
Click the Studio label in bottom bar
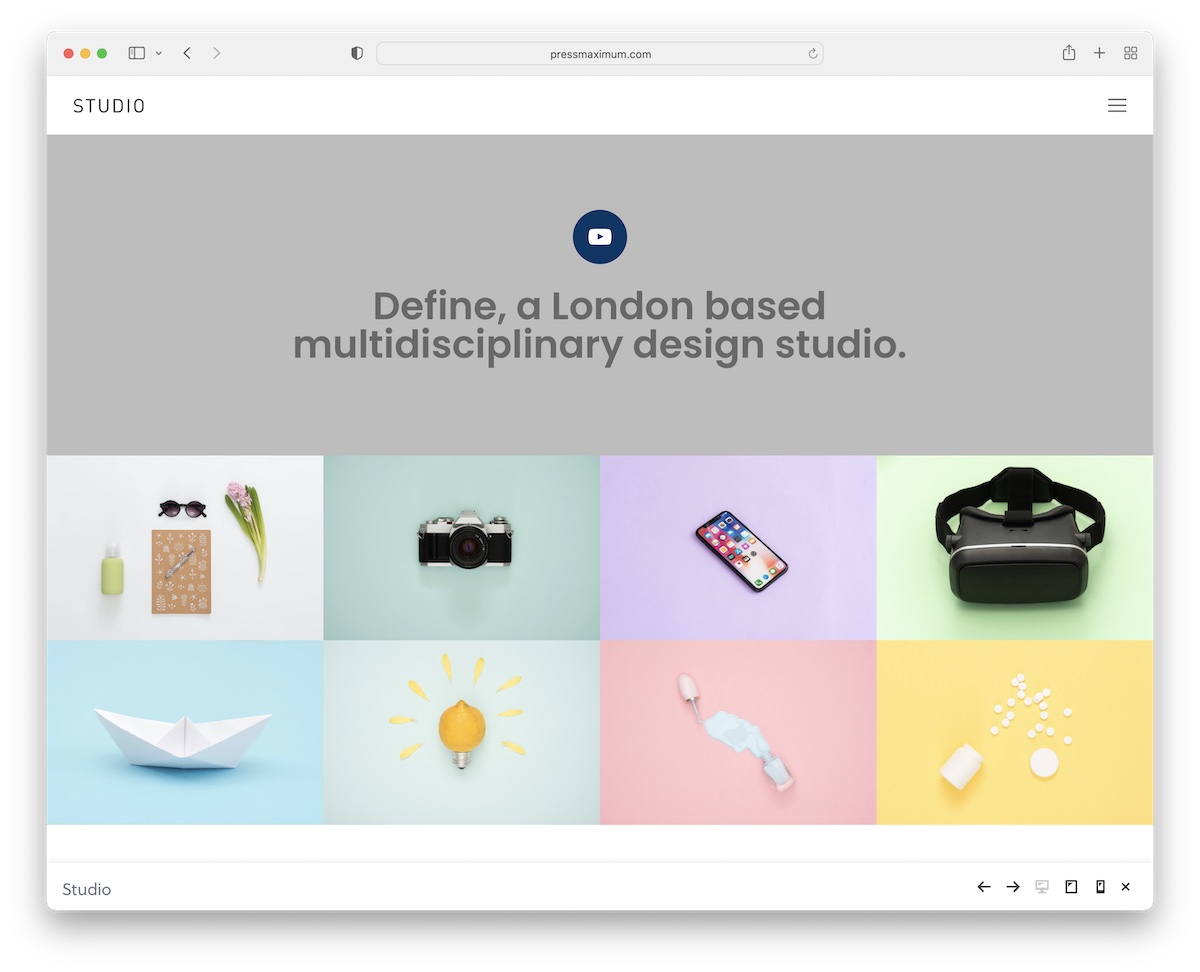[87, 889]
